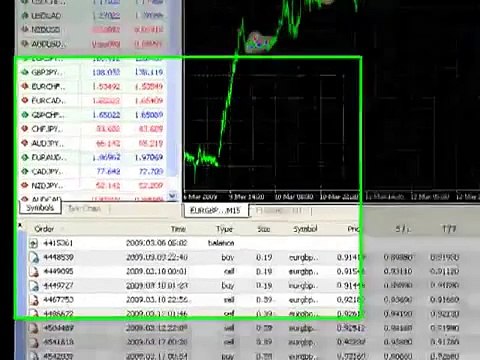Select the AUDJPY symbol row

click(x=93, y=143)
